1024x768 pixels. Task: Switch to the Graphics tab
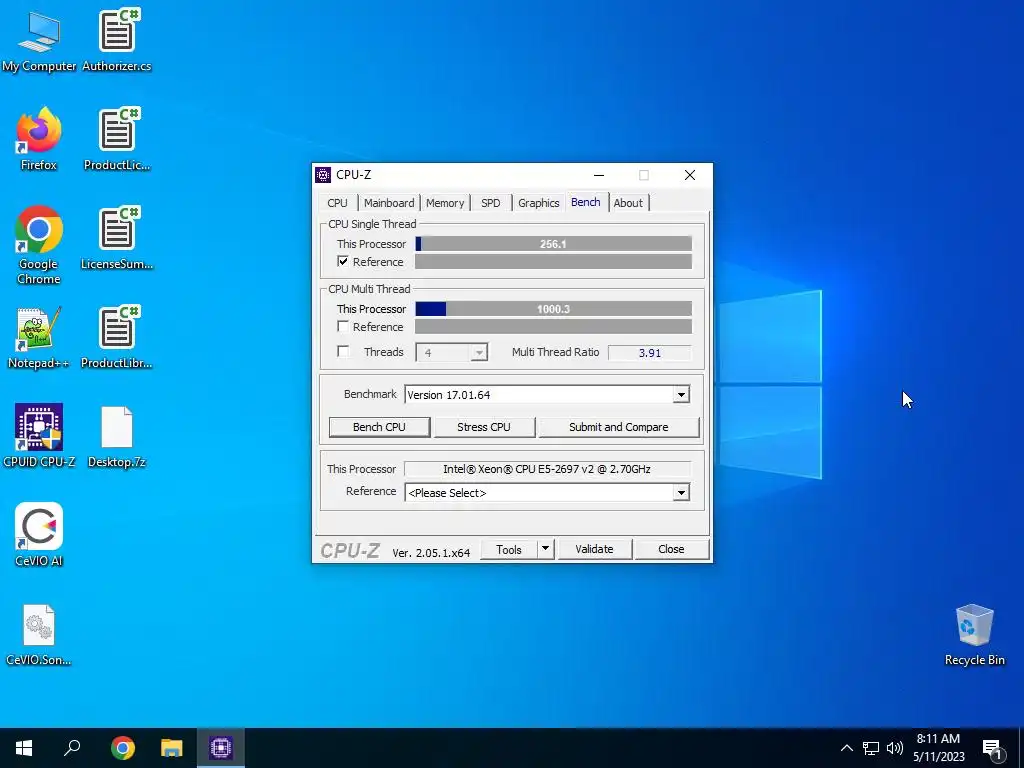539,203
